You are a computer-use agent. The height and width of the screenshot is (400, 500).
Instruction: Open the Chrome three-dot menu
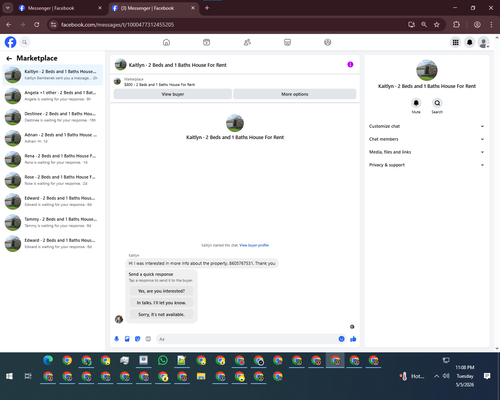click(491, 25)
